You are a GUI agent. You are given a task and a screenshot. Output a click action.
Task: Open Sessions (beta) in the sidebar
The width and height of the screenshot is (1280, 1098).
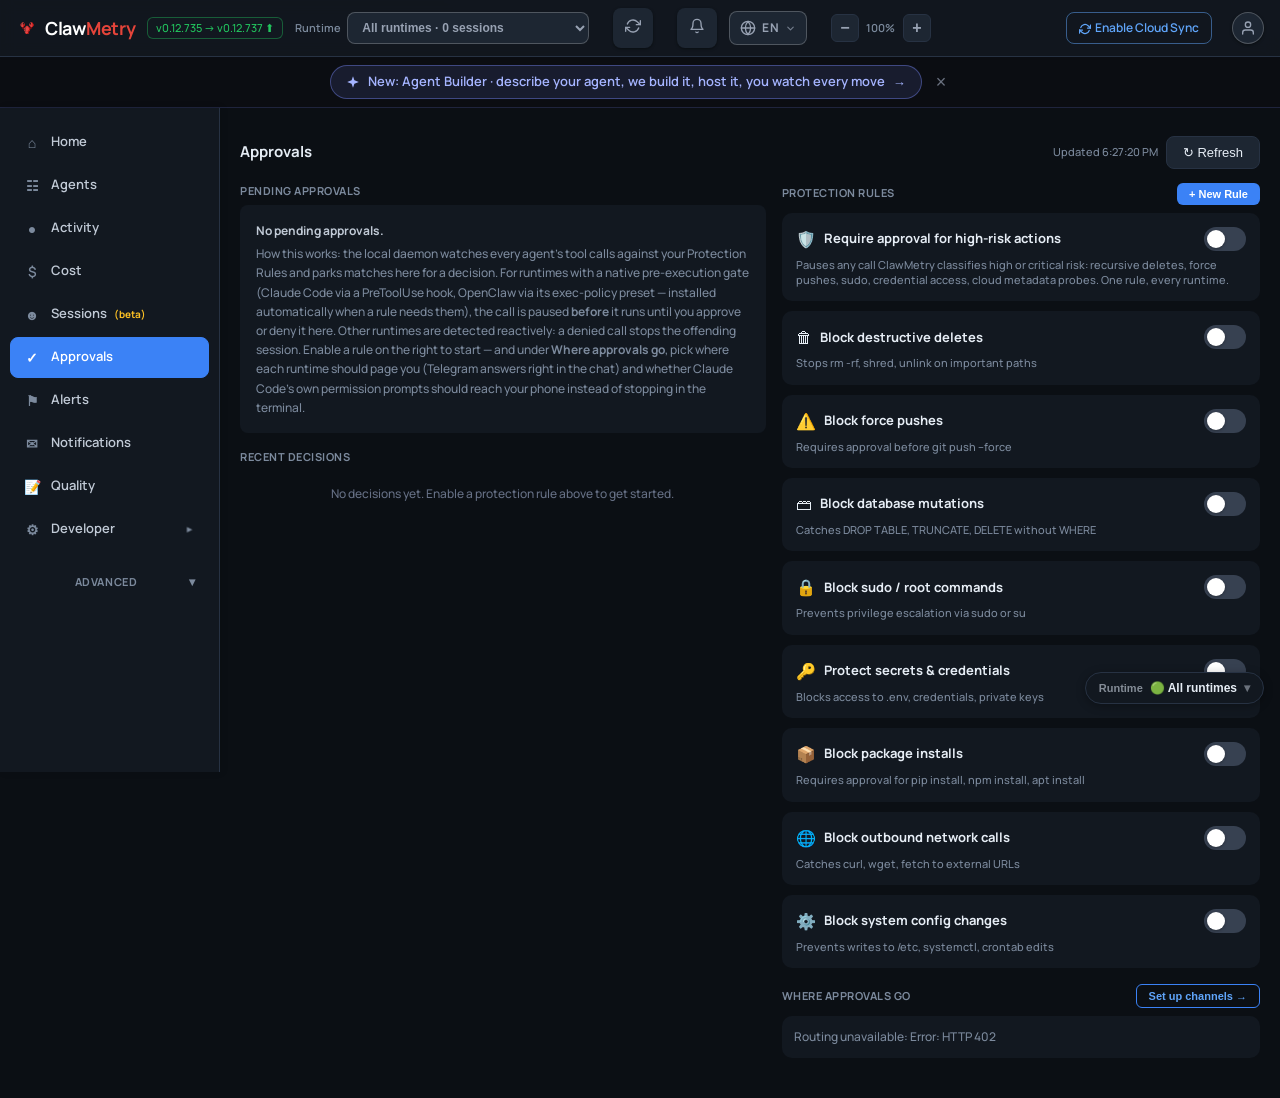point(109,314)
